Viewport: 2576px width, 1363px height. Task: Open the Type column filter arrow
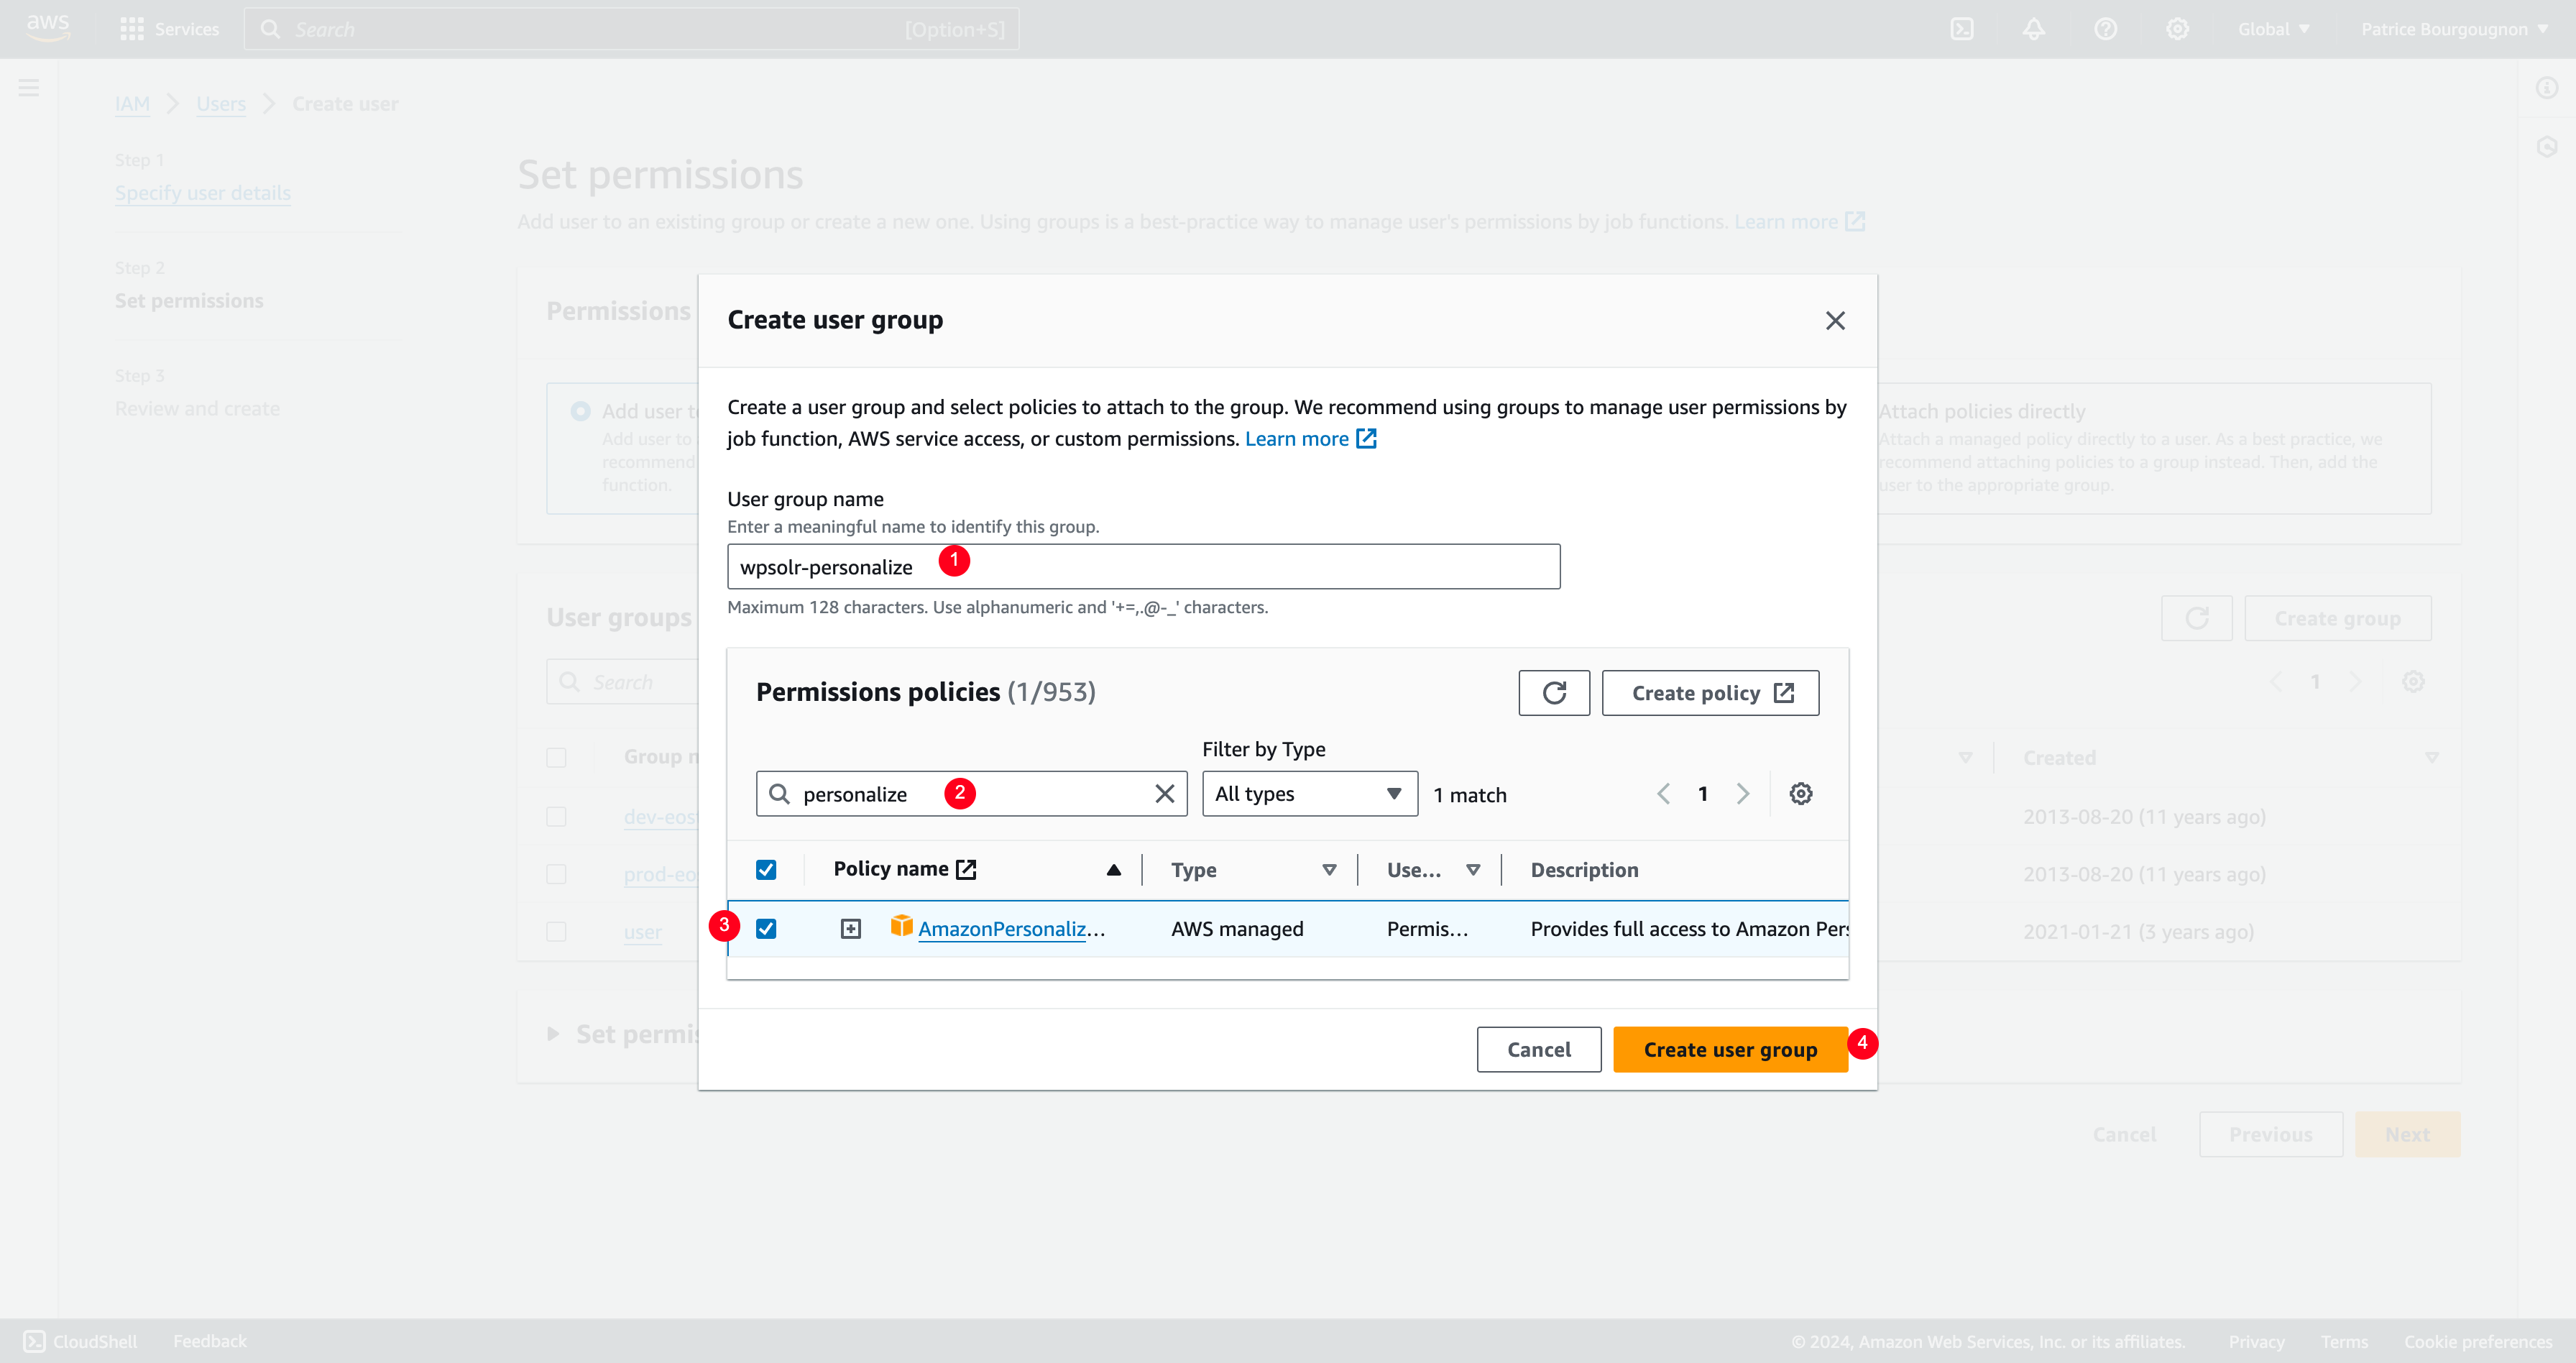point(1329,870)
